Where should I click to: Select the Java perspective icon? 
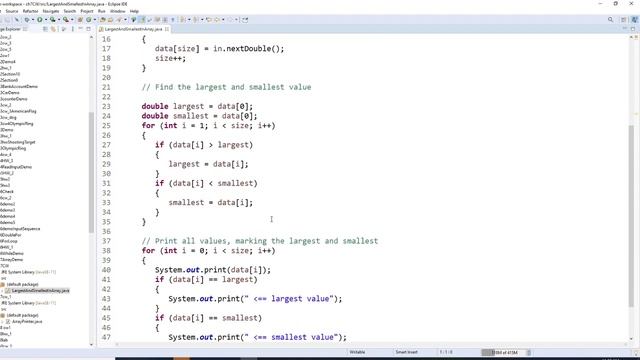click(634, 20)
